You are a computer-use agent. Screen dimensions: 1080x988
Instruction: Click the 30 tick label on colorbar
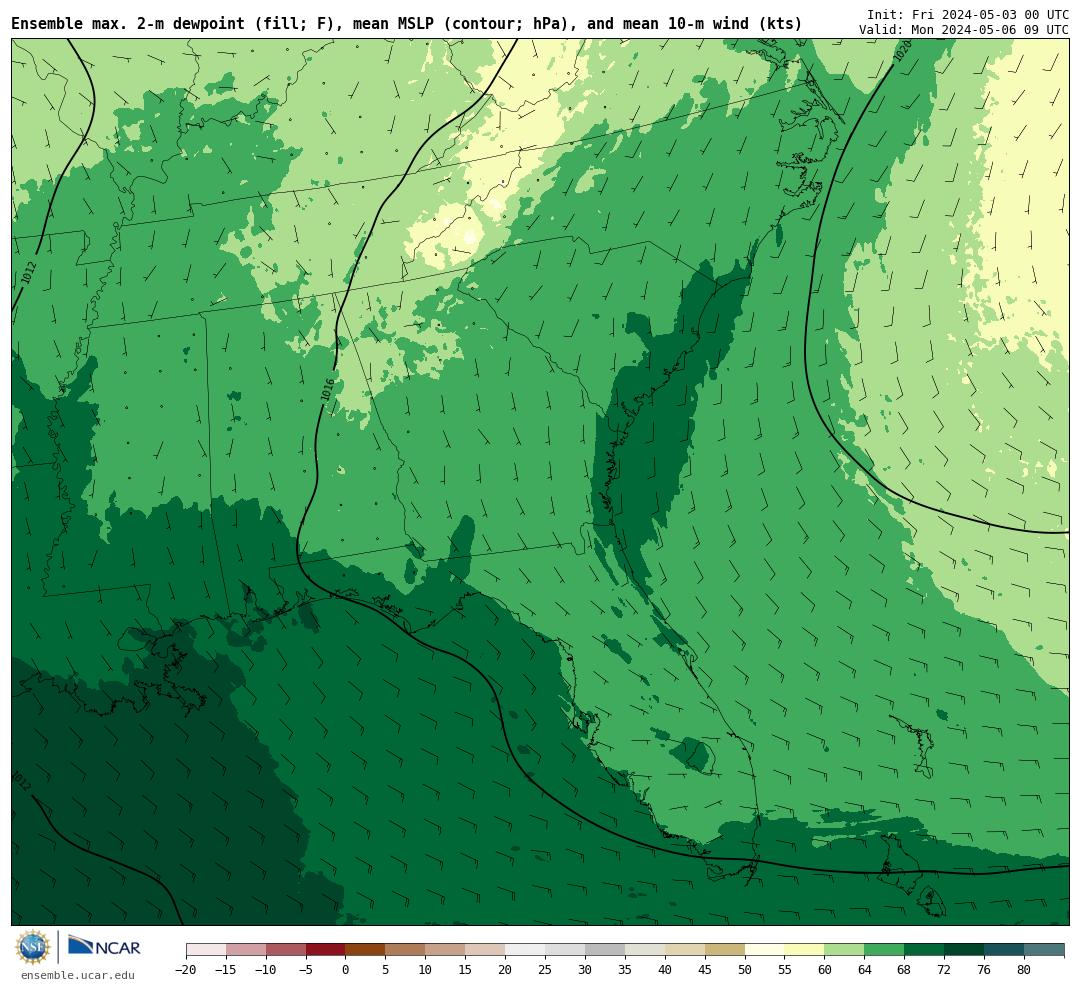(x=585, y=970)
